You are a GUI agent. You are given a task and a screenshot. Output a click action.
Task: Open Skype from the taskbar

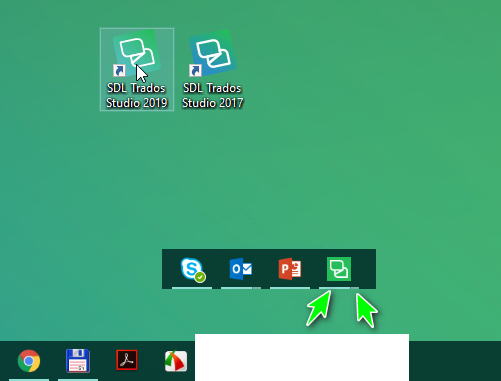193,269
